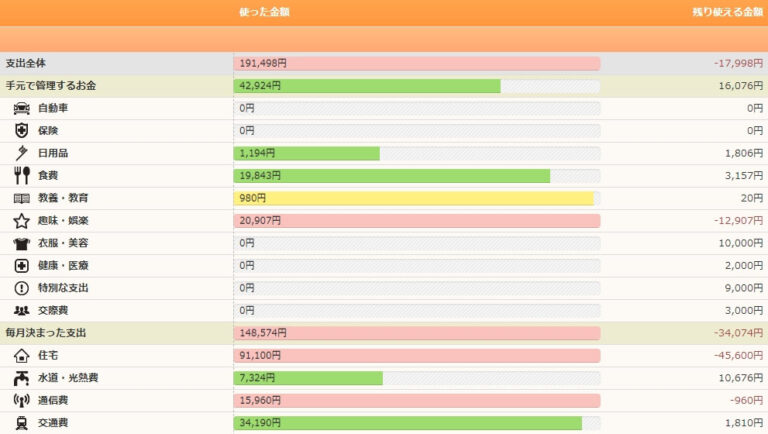The height and width of the screenshot is (434, 768).
Task: Select the 1,806円 remaining amount
Action: pos(744,153)
